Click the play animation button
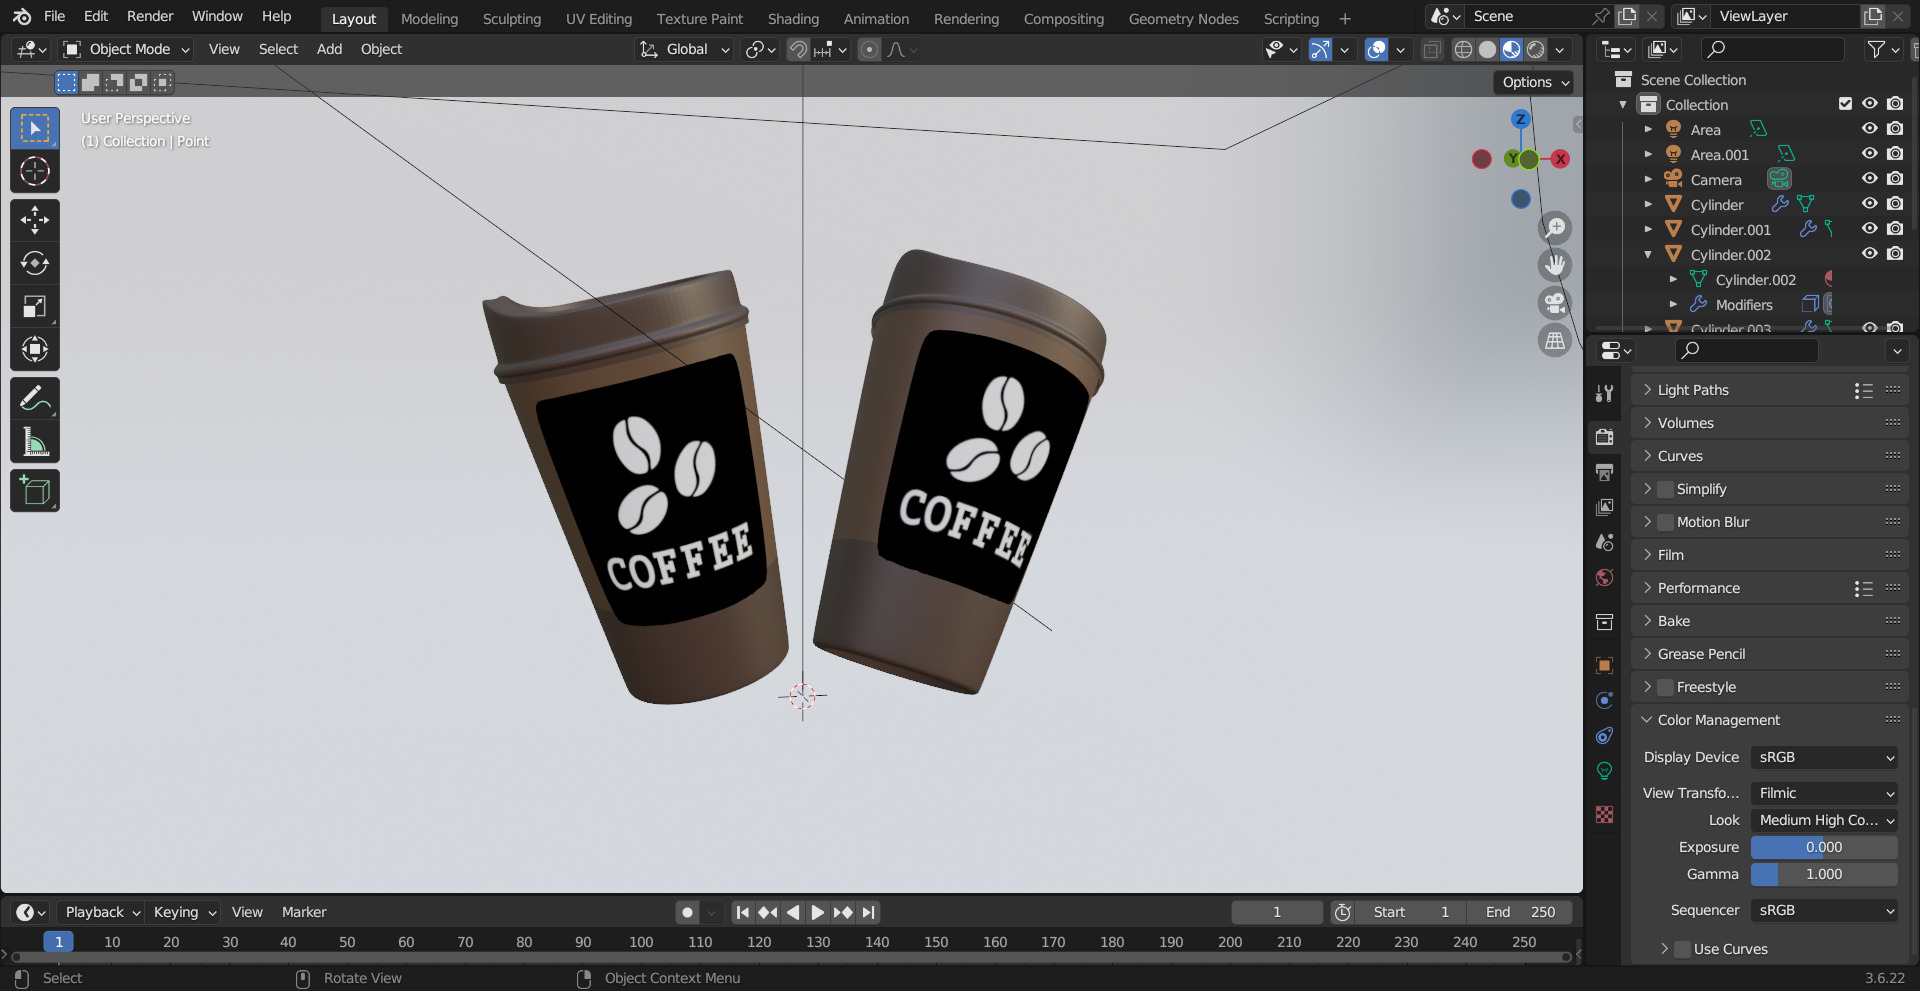Image resolution: width=1920 pixels, height=991 pixels. point(817,912)
